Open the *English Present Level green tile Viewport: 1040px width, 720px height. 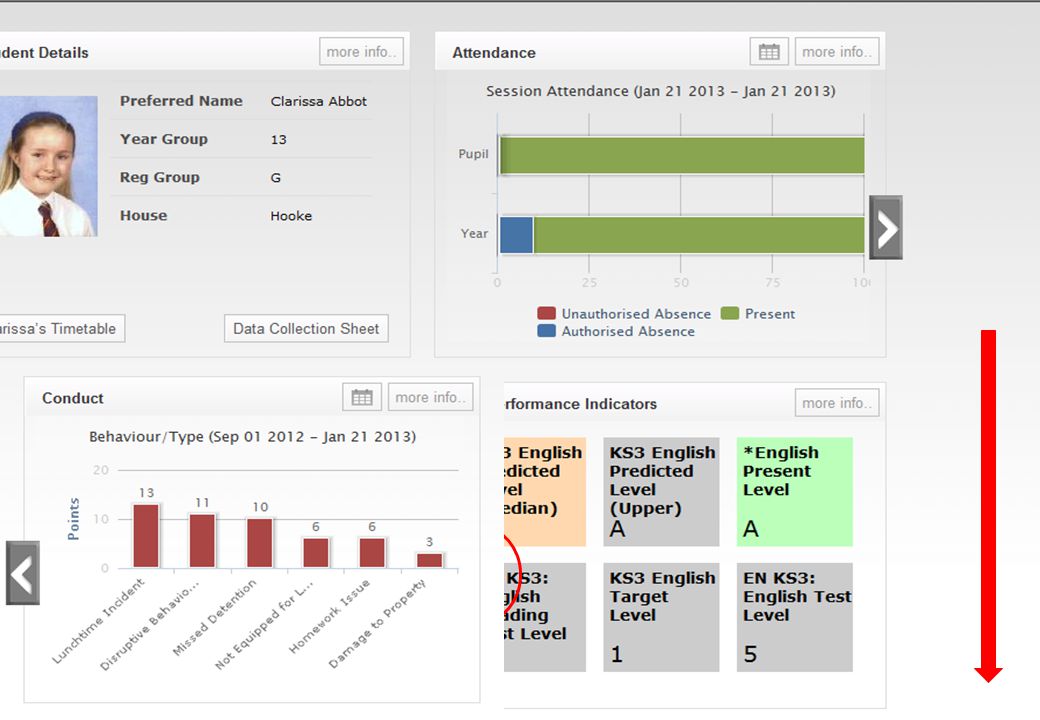(795, 491)
